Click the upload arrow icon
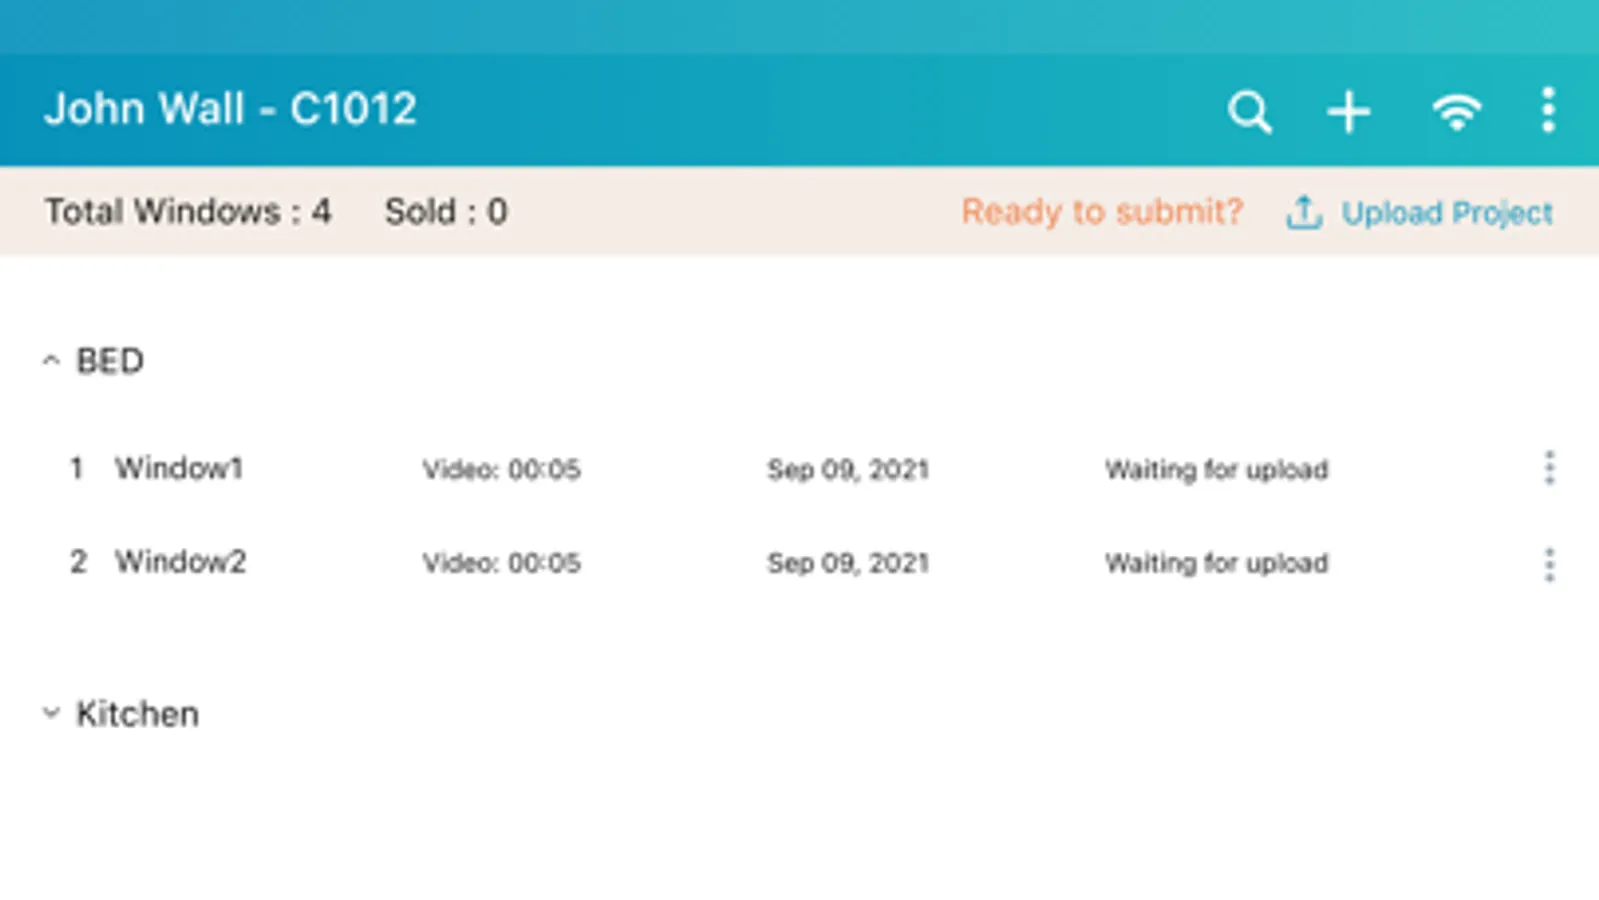 (1303, 212)
